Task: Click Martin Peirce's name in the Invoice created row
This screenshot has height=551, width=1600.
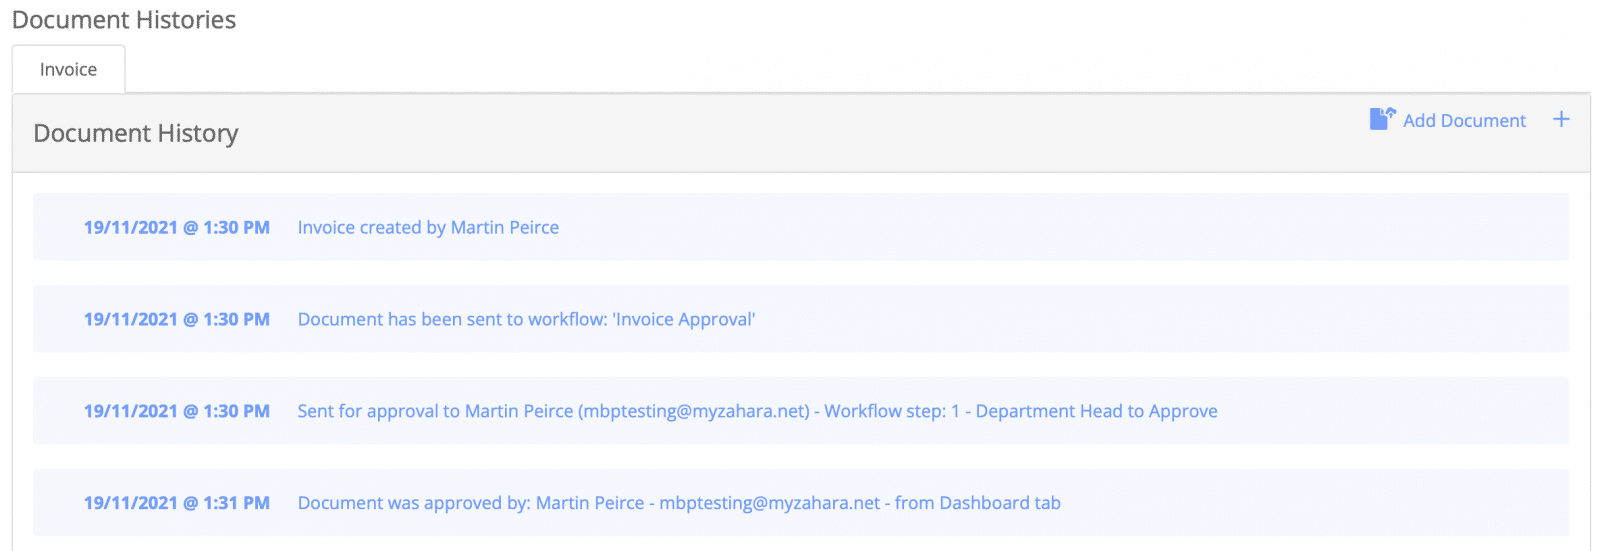Action: [x=505, y=227]
